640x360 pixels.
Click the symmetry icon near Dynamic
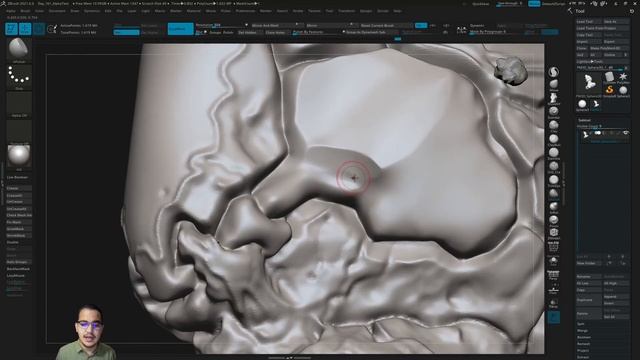click(x=462, y=29)
